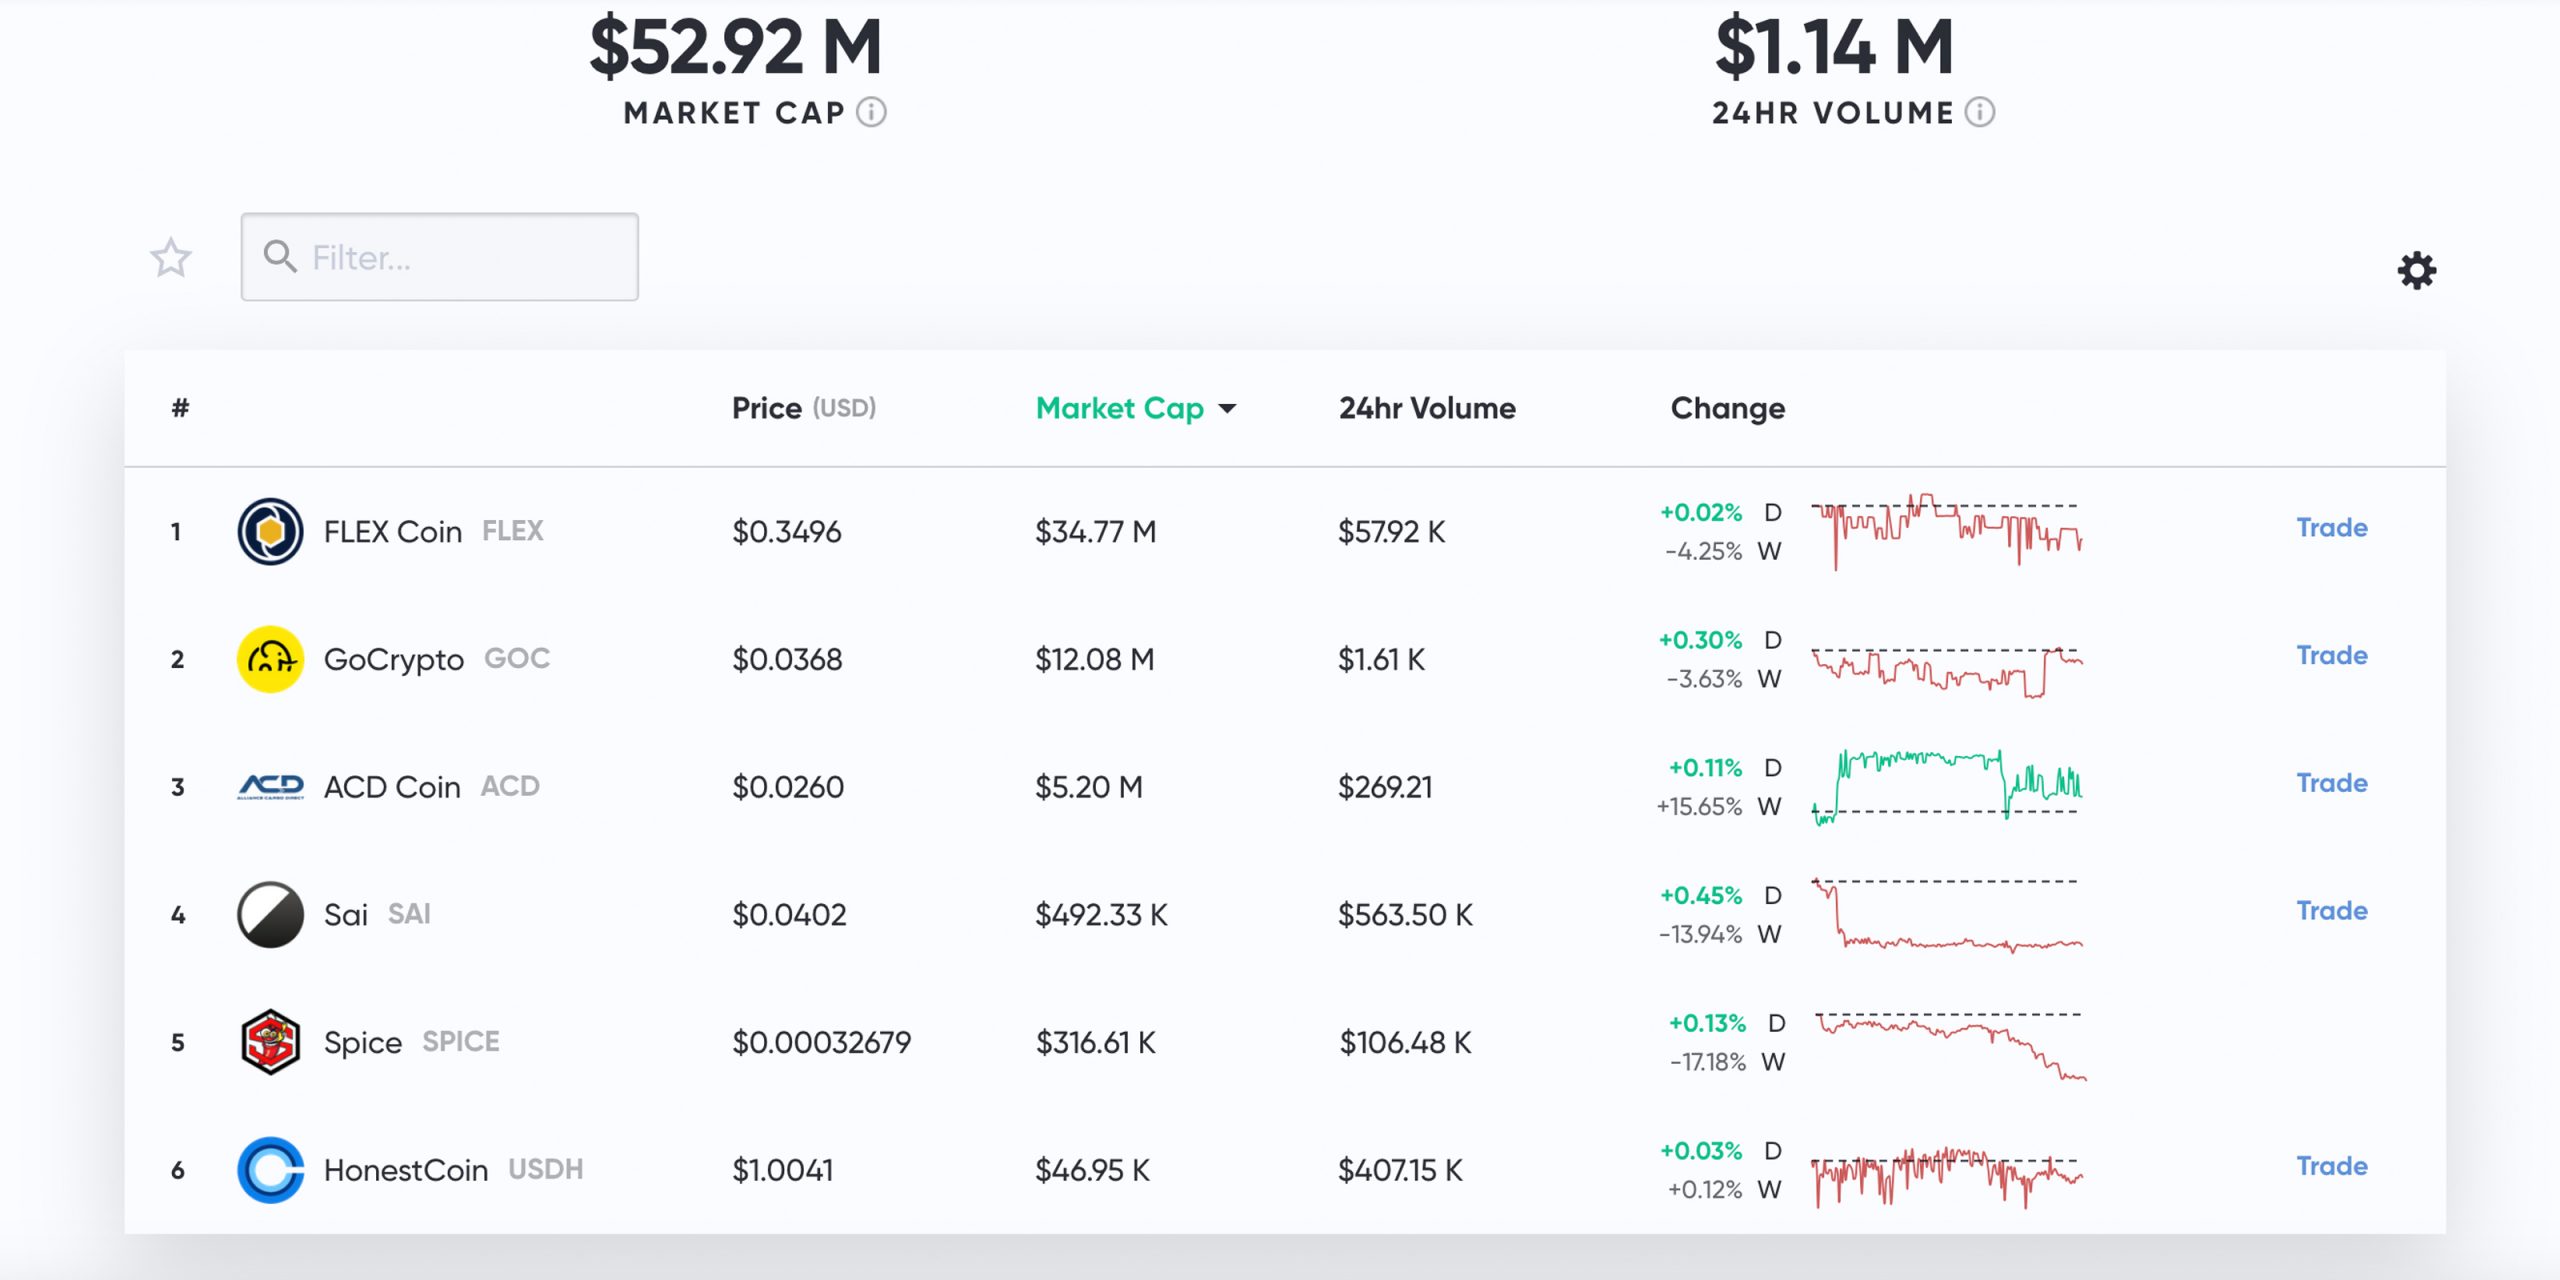
Task: Click the FLEX Coin logo icon
Action: click(270, 531)
